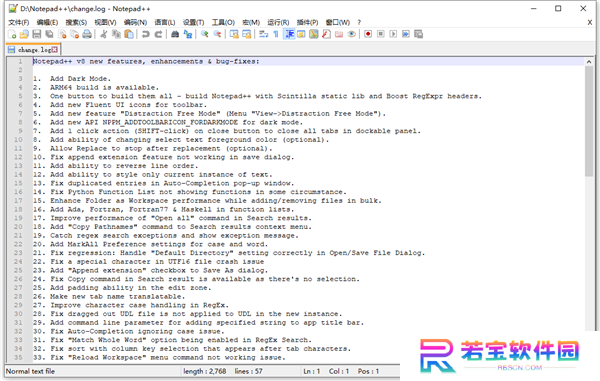The width and height of the screenshot is (600, 381).
Task: Select the change.log tab
Action: coord(34,50)
